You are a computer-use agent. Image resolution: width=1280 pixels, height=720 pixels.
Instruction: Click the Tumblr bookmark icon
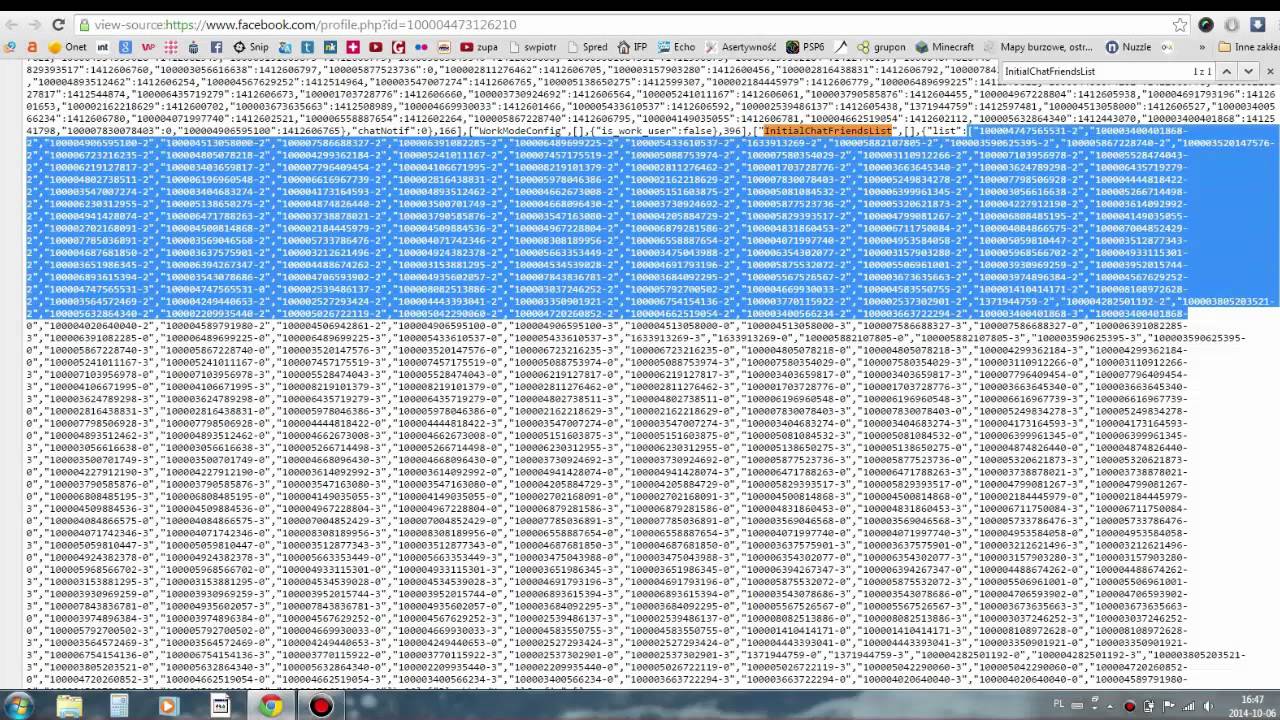pos(307,47)
